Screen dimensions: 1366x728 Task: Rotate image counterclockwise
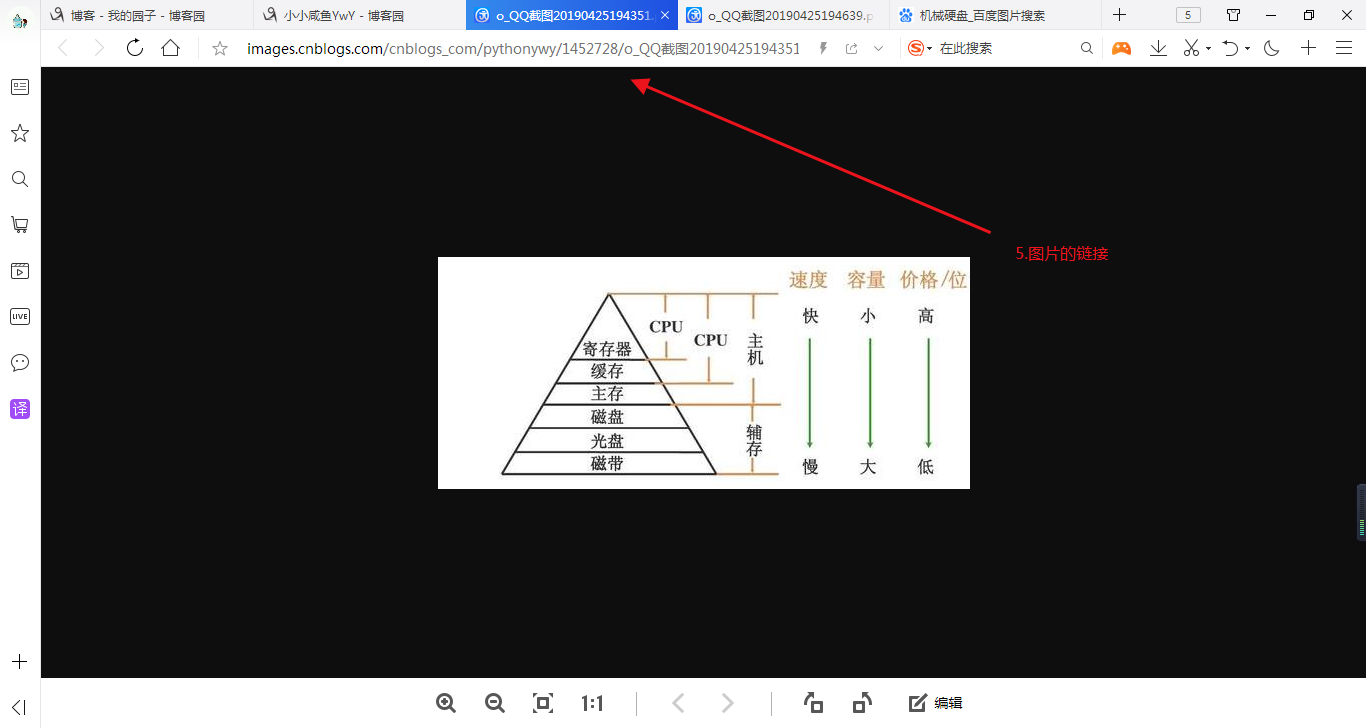tap(814, 703)
